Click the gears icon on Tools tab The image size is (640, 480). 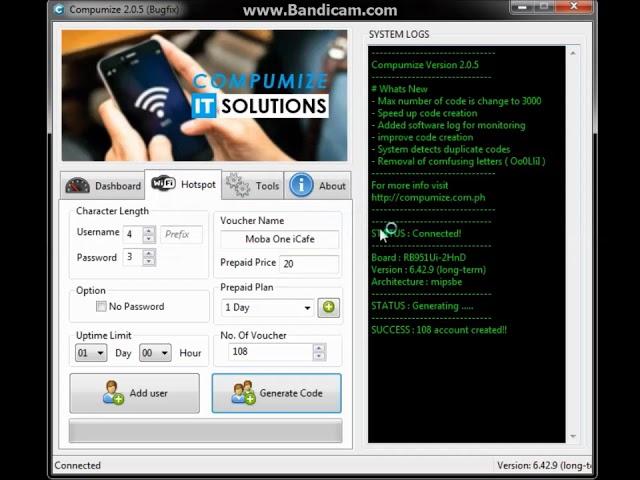(238, 185)
